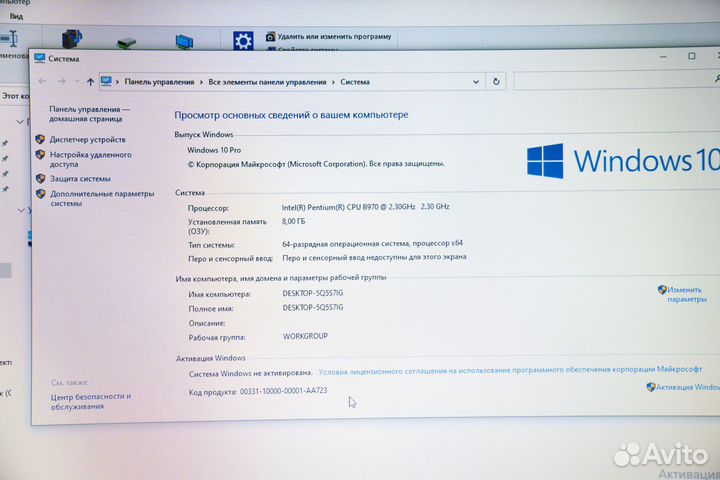Open 'Панель управления — домашняя страница'
Viewport: 720px width, 480px height.
pyautogui.click(x=90, y=114)
